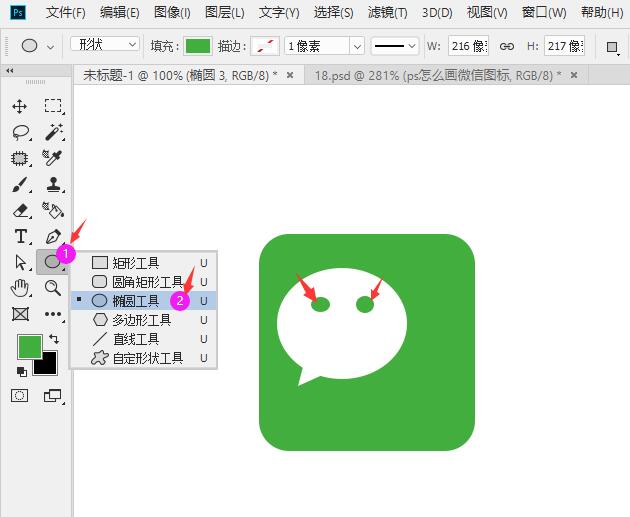Switch to the 未标题-1 document tab

click(x=180, y=75)
